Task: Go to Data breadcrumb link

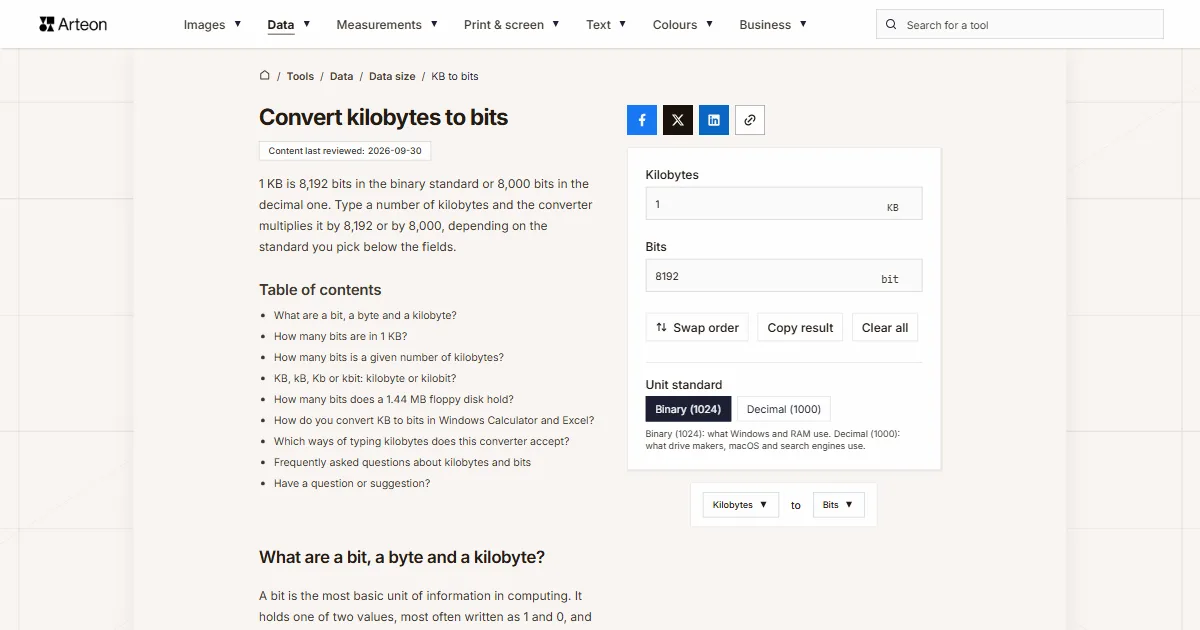Action: pos(342,76)
